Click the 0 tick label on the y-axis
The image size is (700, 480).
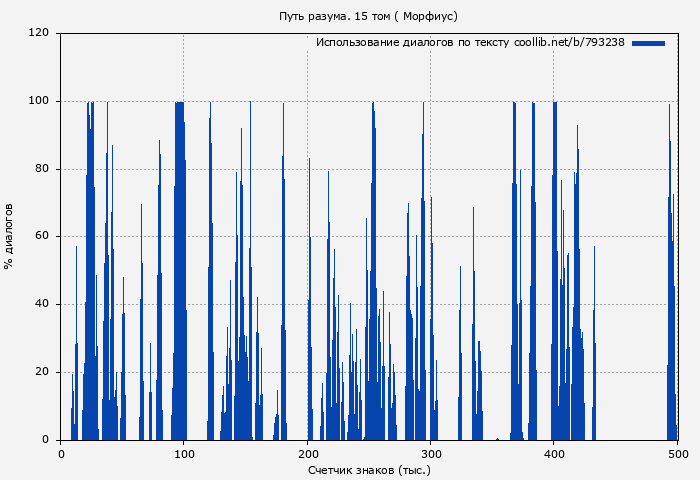(45, 440)
